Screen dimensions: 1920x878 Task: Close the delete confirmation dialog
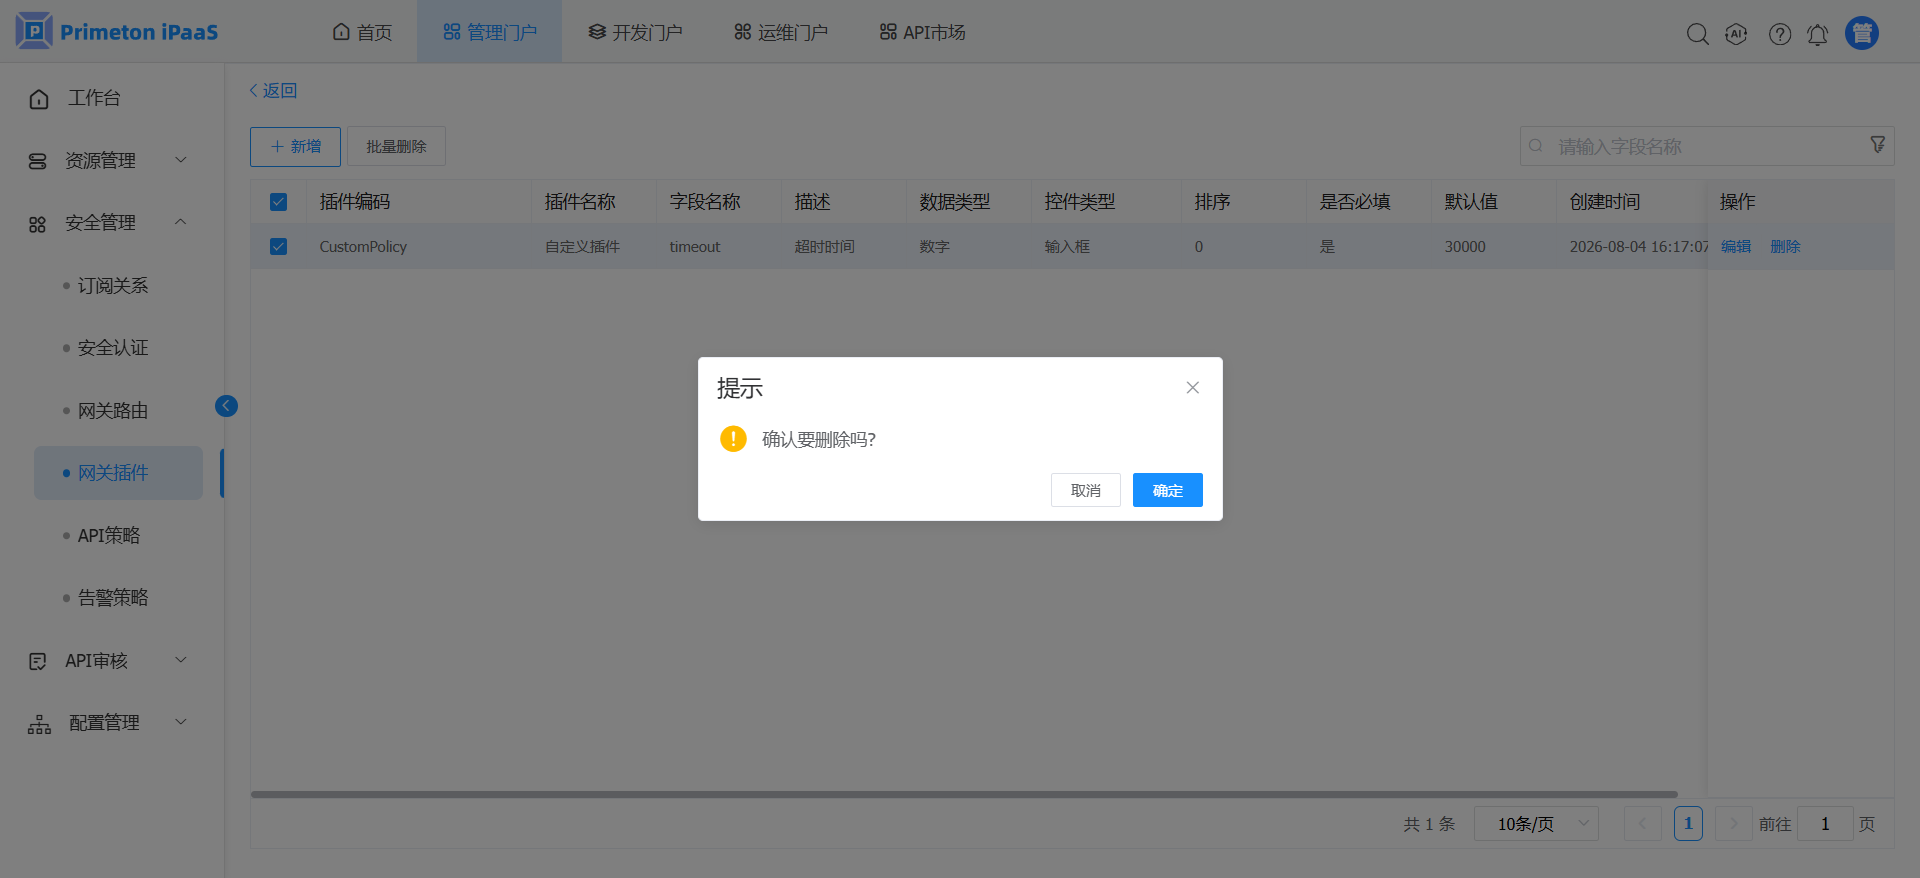(1192, 388)
